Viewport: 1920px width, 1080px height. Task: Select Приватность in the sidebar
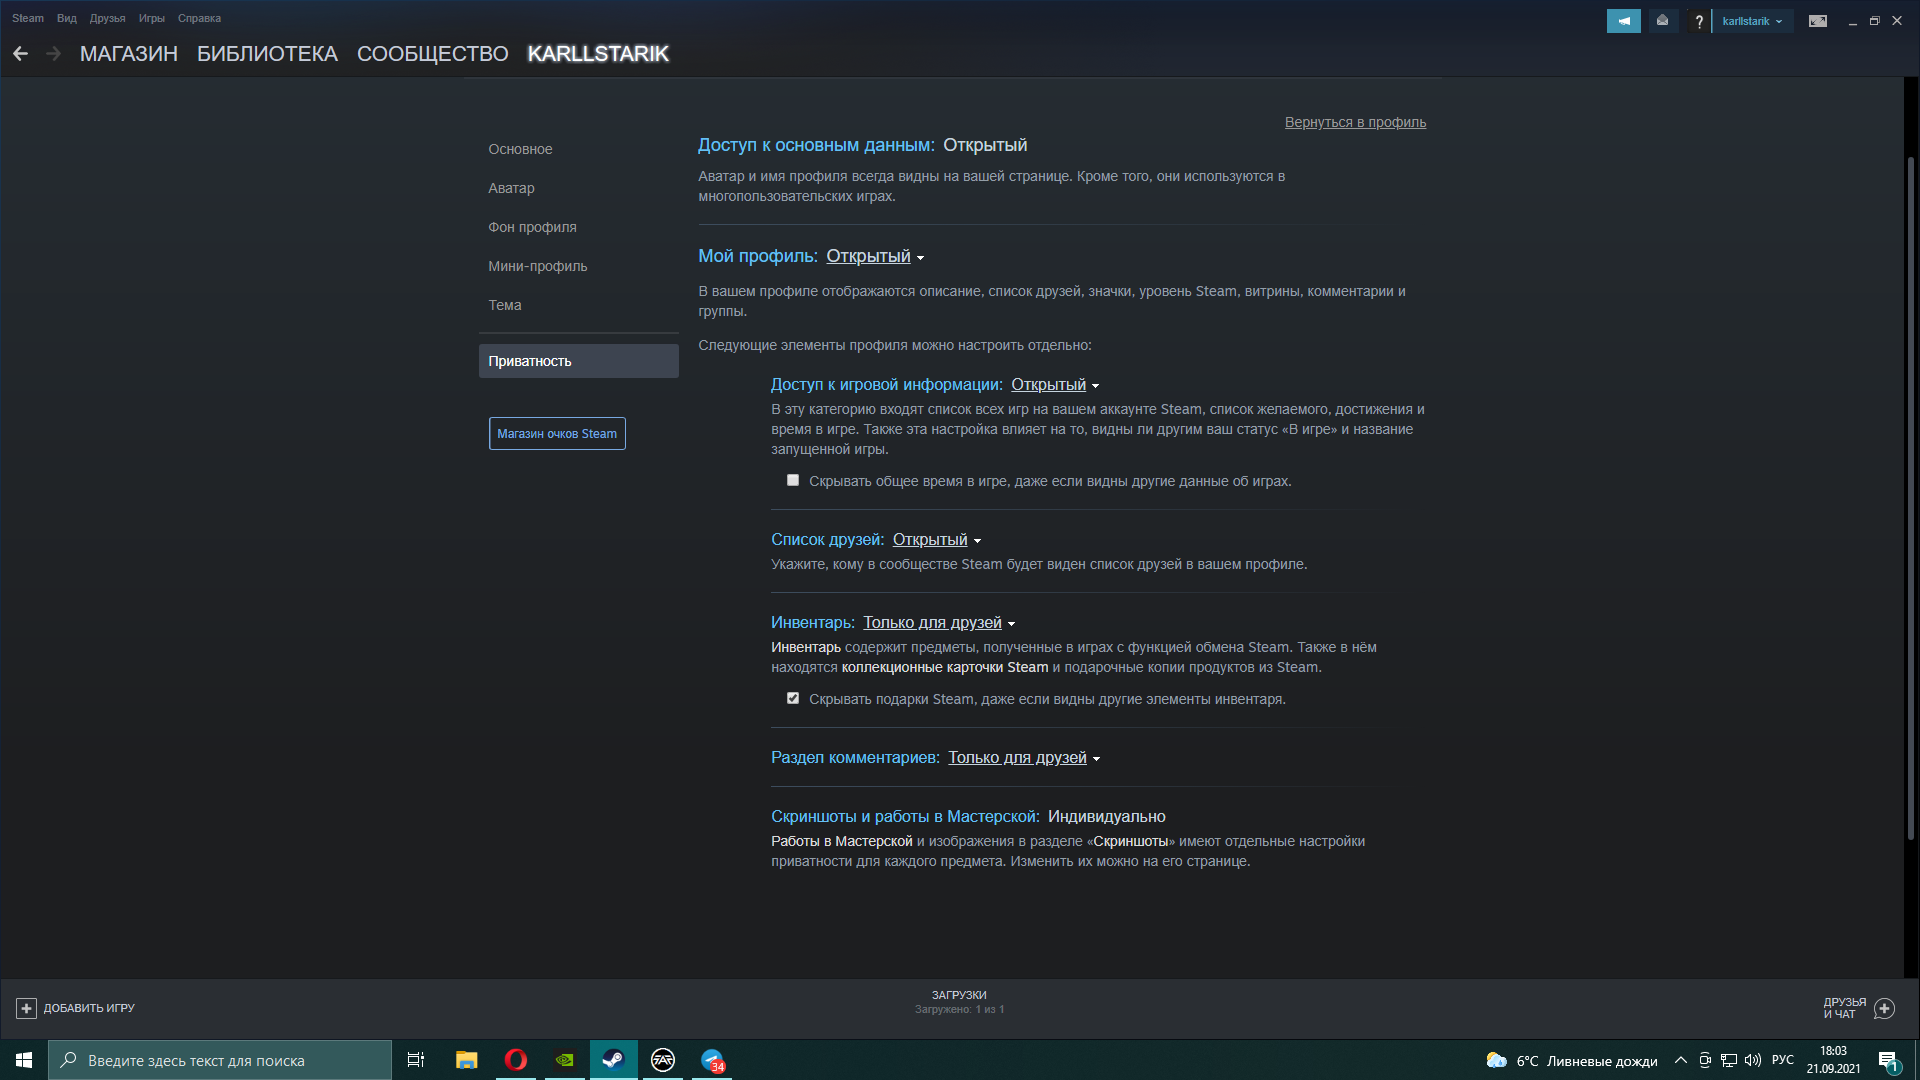pos(579,361)
